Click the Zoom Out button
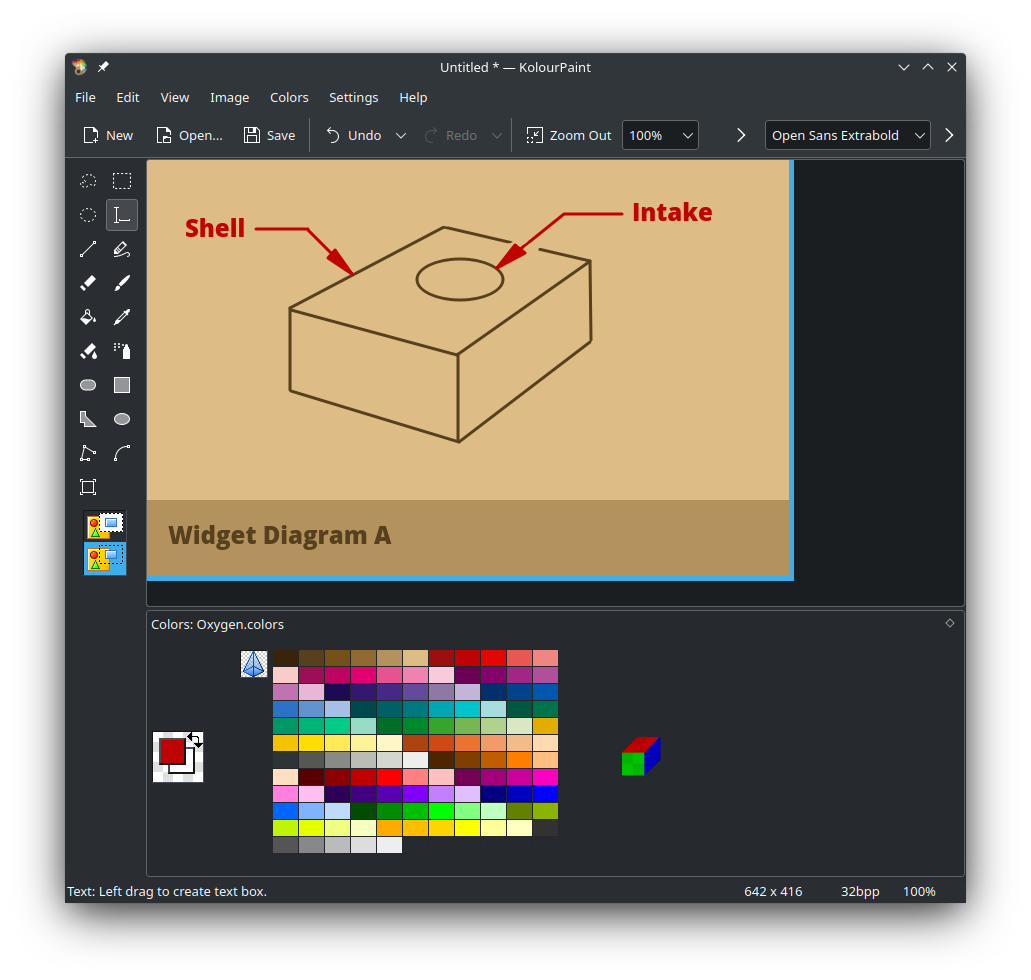Viewport: 1031px width, 980px height. coord(569,135)
